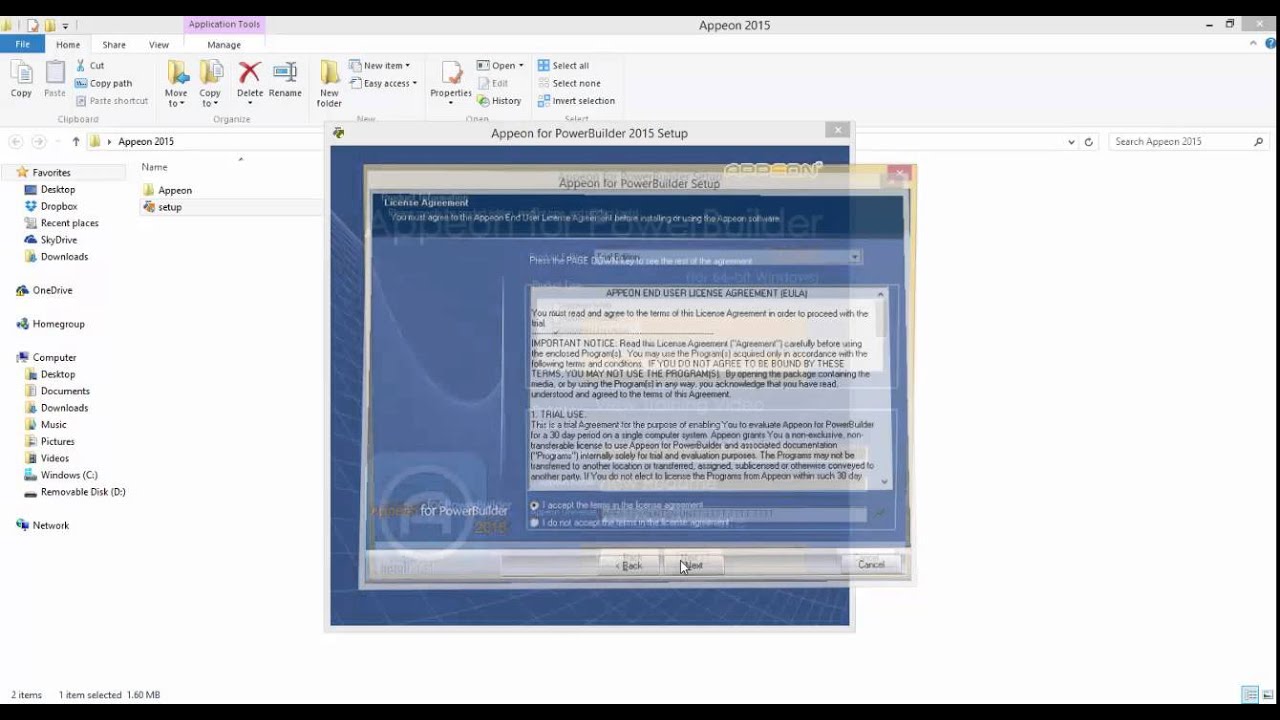The width and height of the screenshot is (1280, 720).
Task: Switch to the Manage ribbon tab
Action: pos(224,45)
